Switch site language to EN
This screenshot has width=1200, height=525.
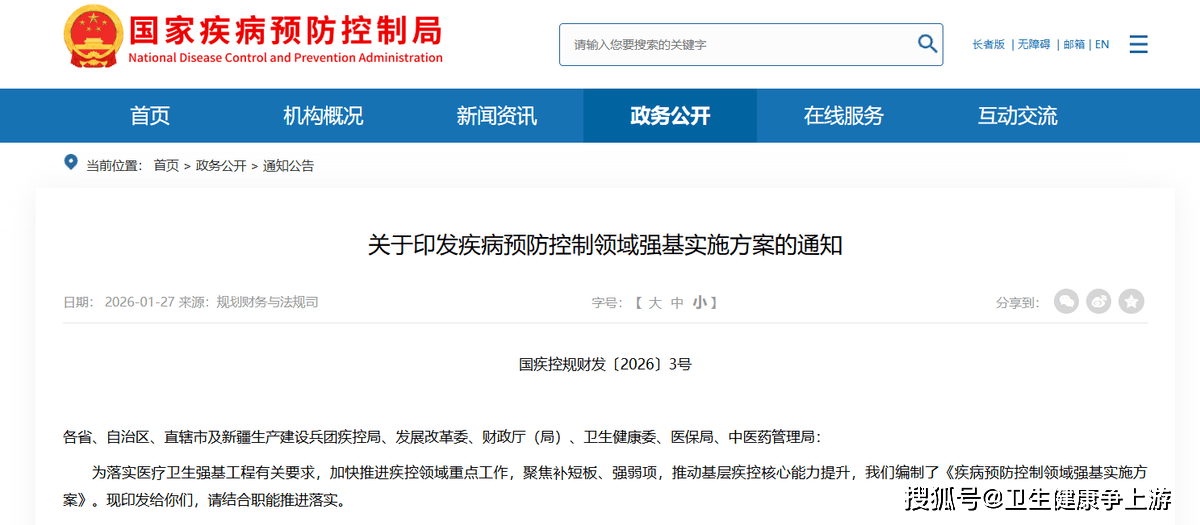coord(1102,45)
